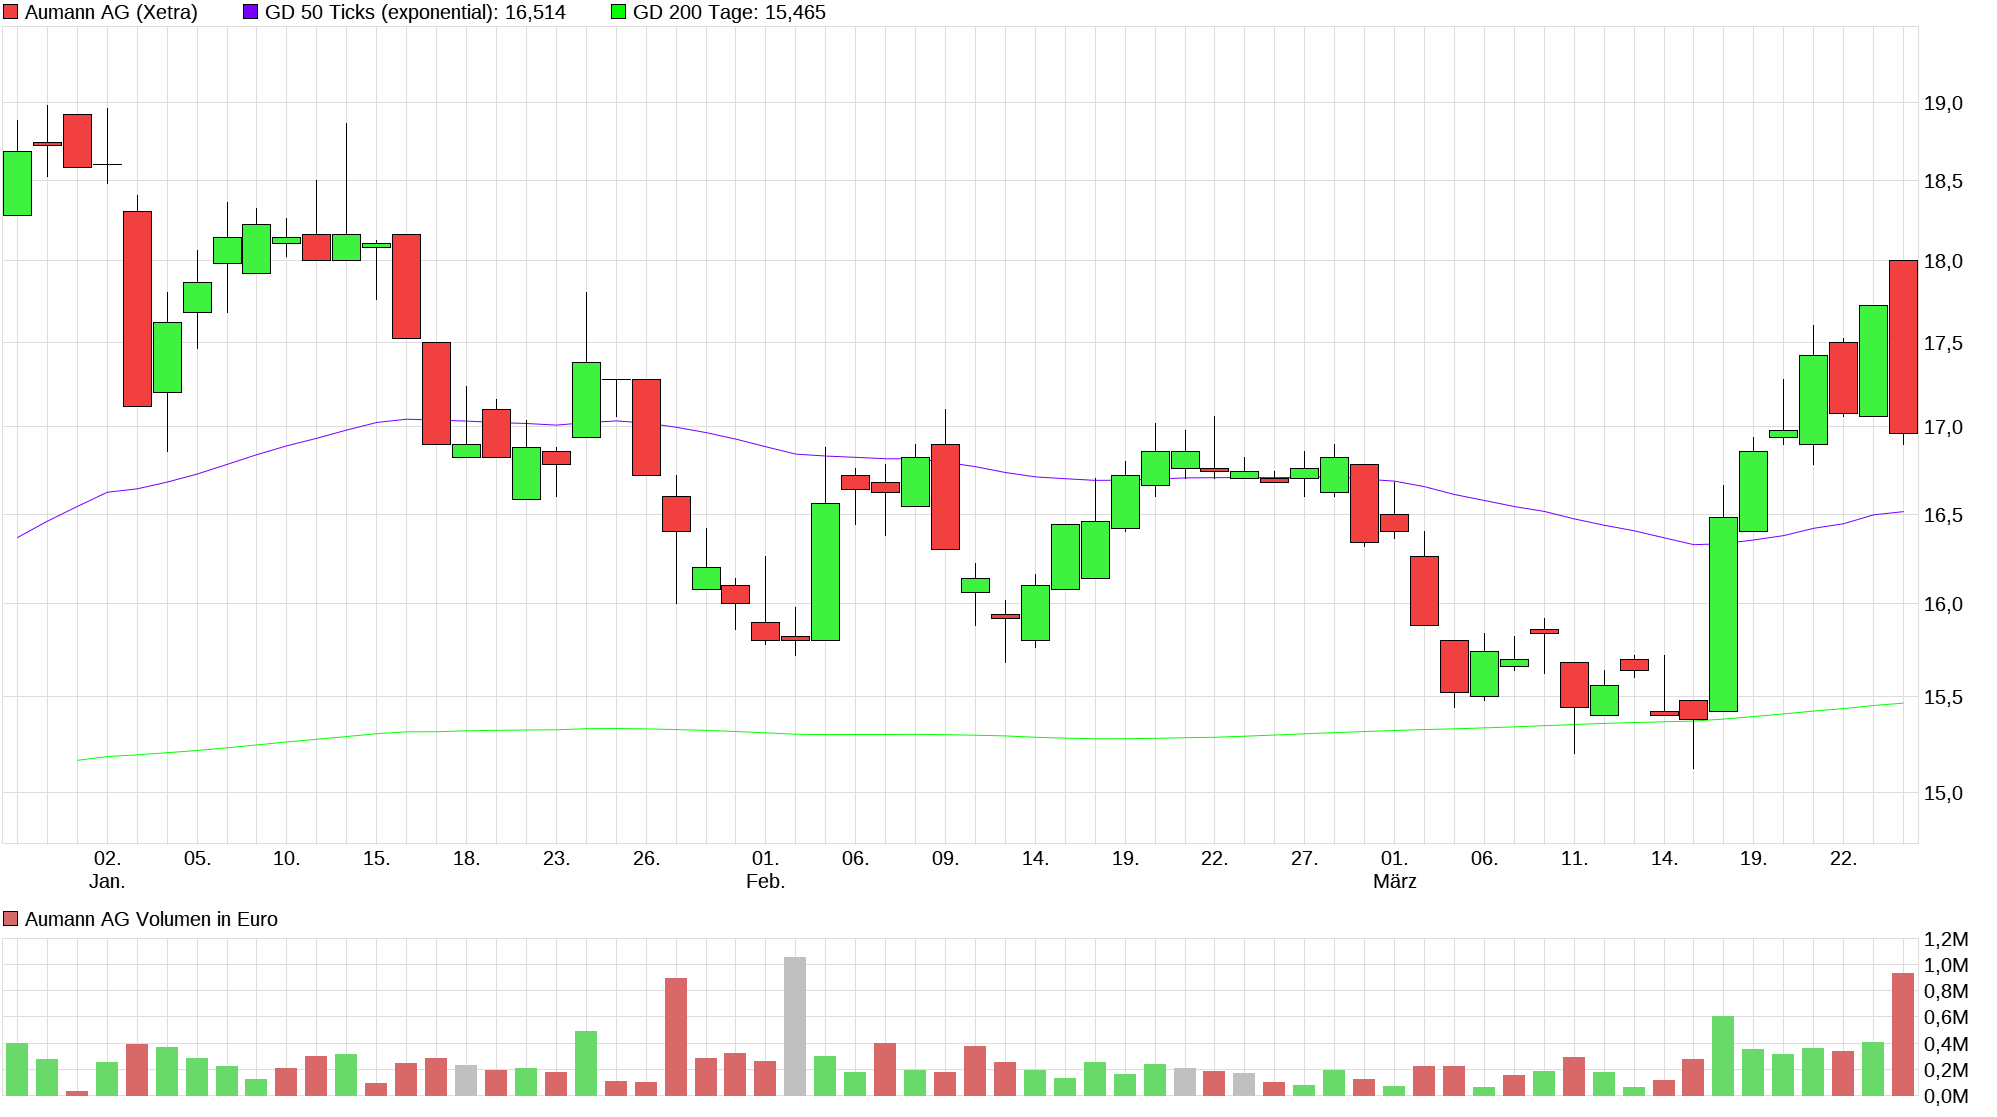1997x1117 pixels.
Task: Click the '27.' date label
Action: click(x=1304, y=858)
